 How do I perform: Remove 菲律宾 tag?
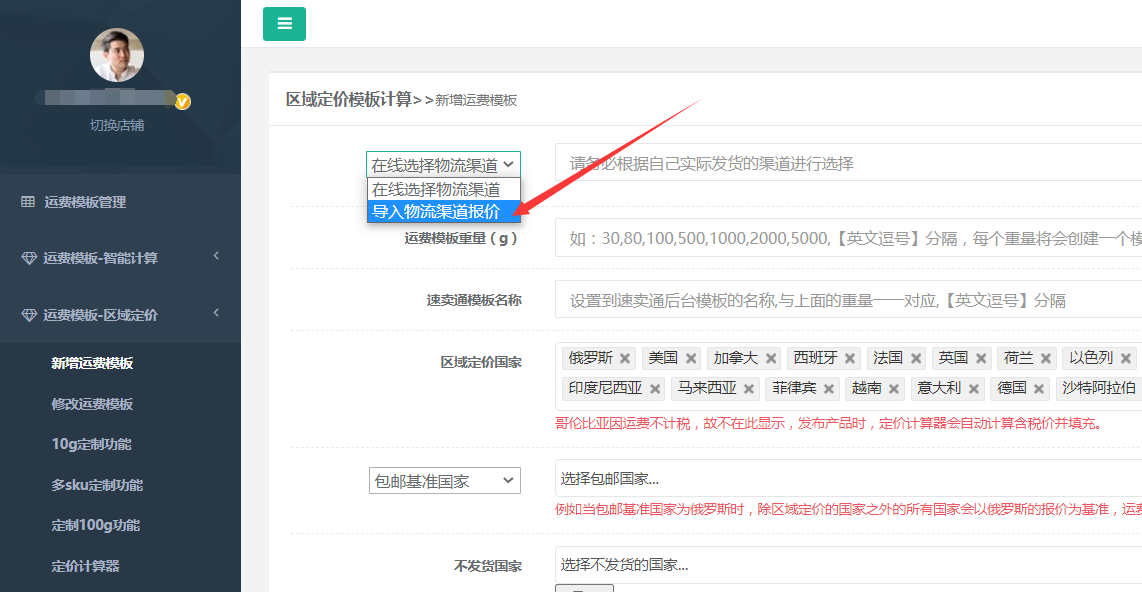pyautogui.click(x=829, y=389)
